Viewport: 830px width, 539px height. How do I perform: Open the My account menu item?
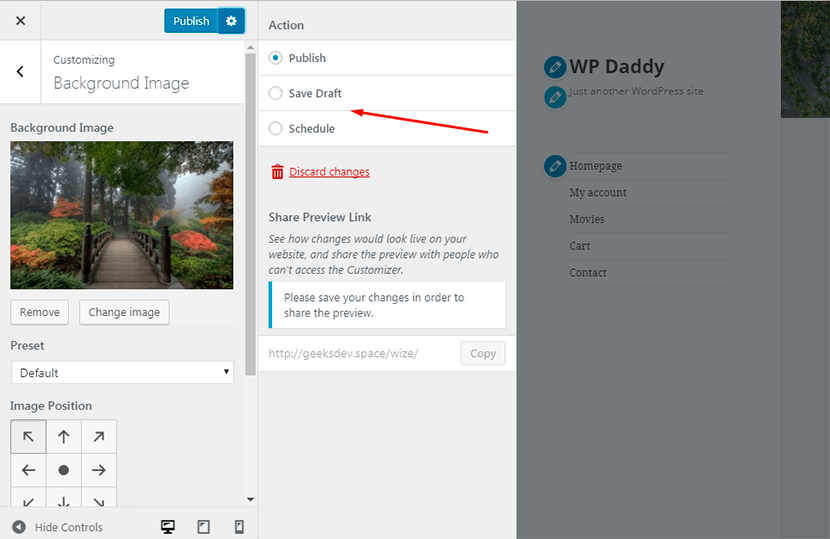coord(598,192)
